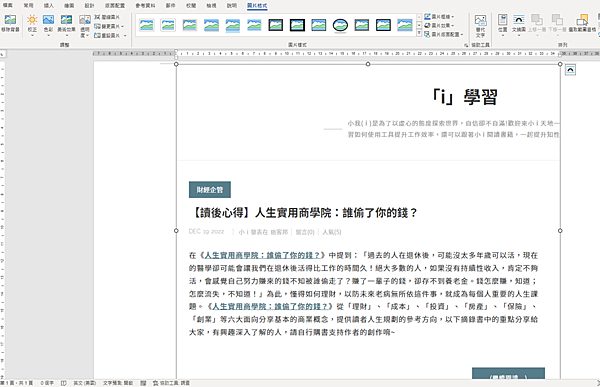Switch to the Home (常用) tab
This screenshot has height=387, width=600.
point(28,5)
